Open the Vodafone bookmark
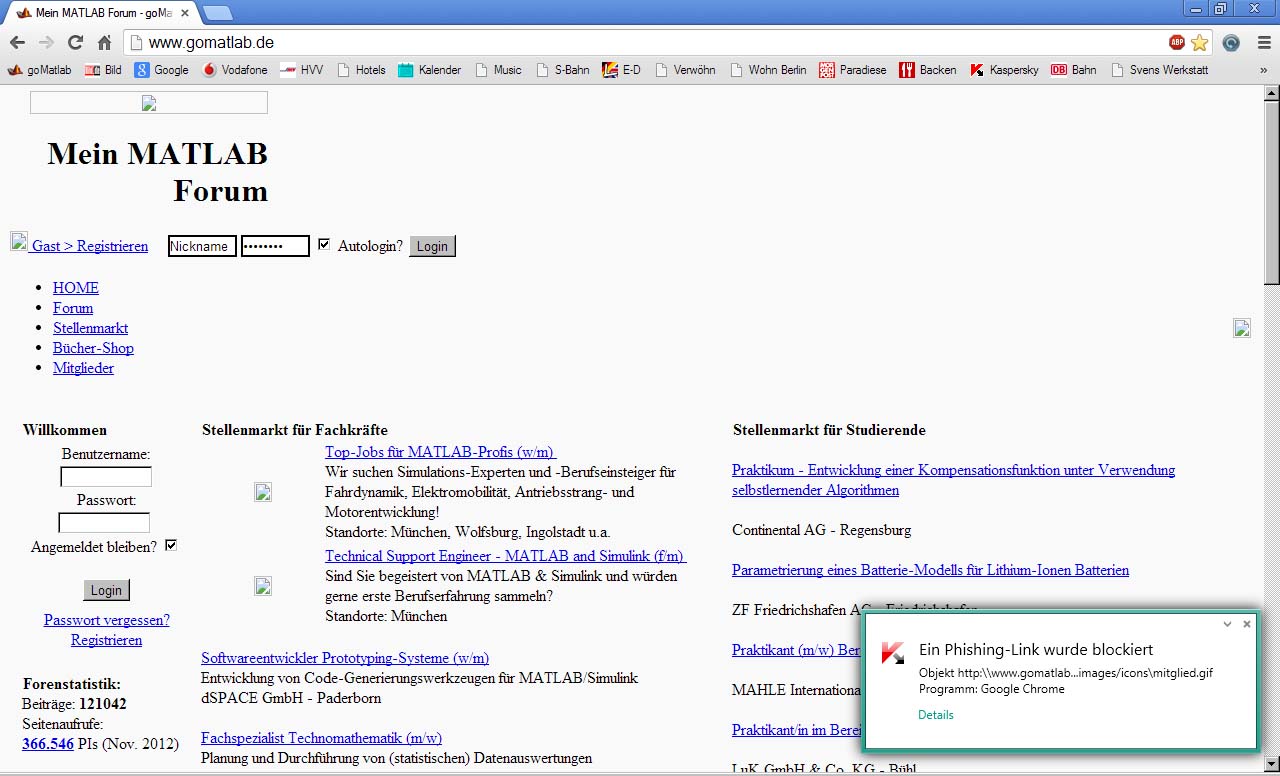This screenshot has width=1280, height=776. [x=235, y=70]
